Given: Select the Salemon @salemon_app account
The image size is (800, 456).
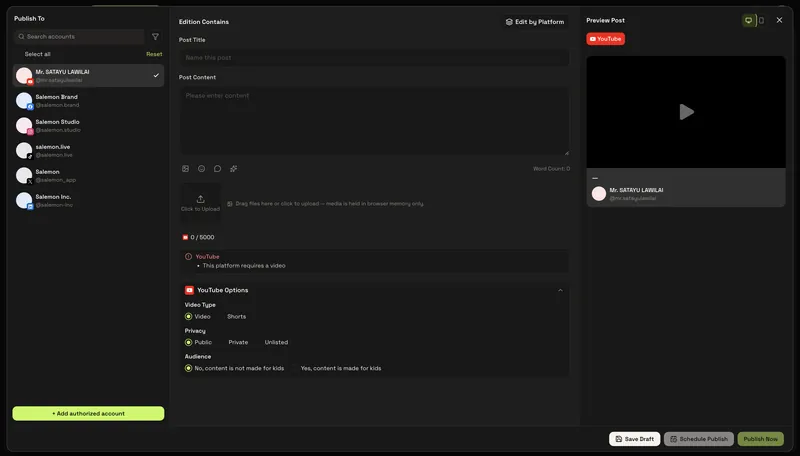Looking at the screenshot, I should tap(88, 175).
